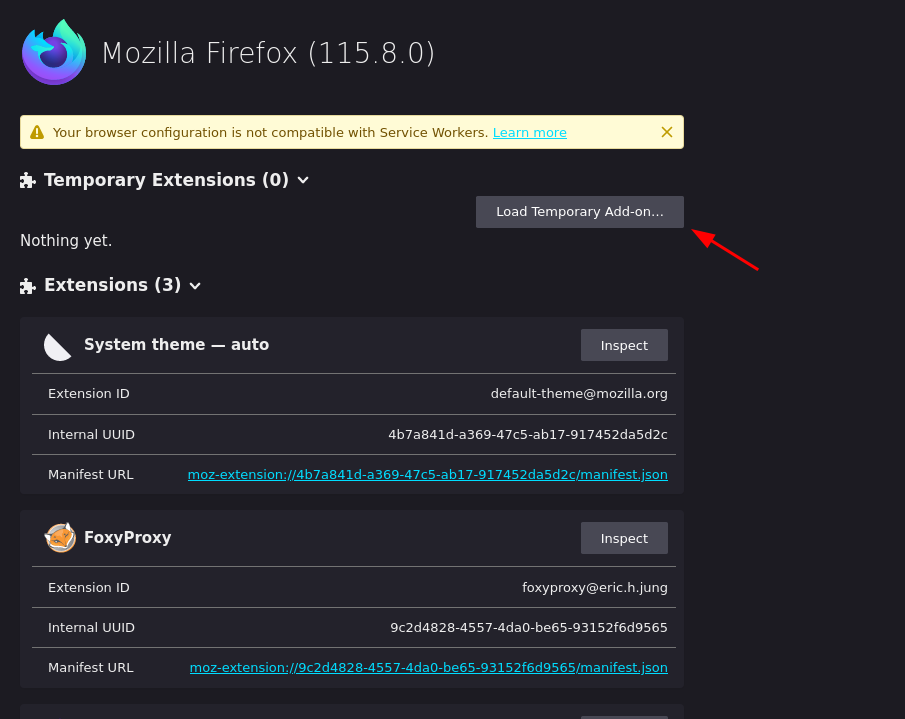This screenshot has width=905, height=719.
Task: Open System theme manifest.json URL
Action: (427, 475)
